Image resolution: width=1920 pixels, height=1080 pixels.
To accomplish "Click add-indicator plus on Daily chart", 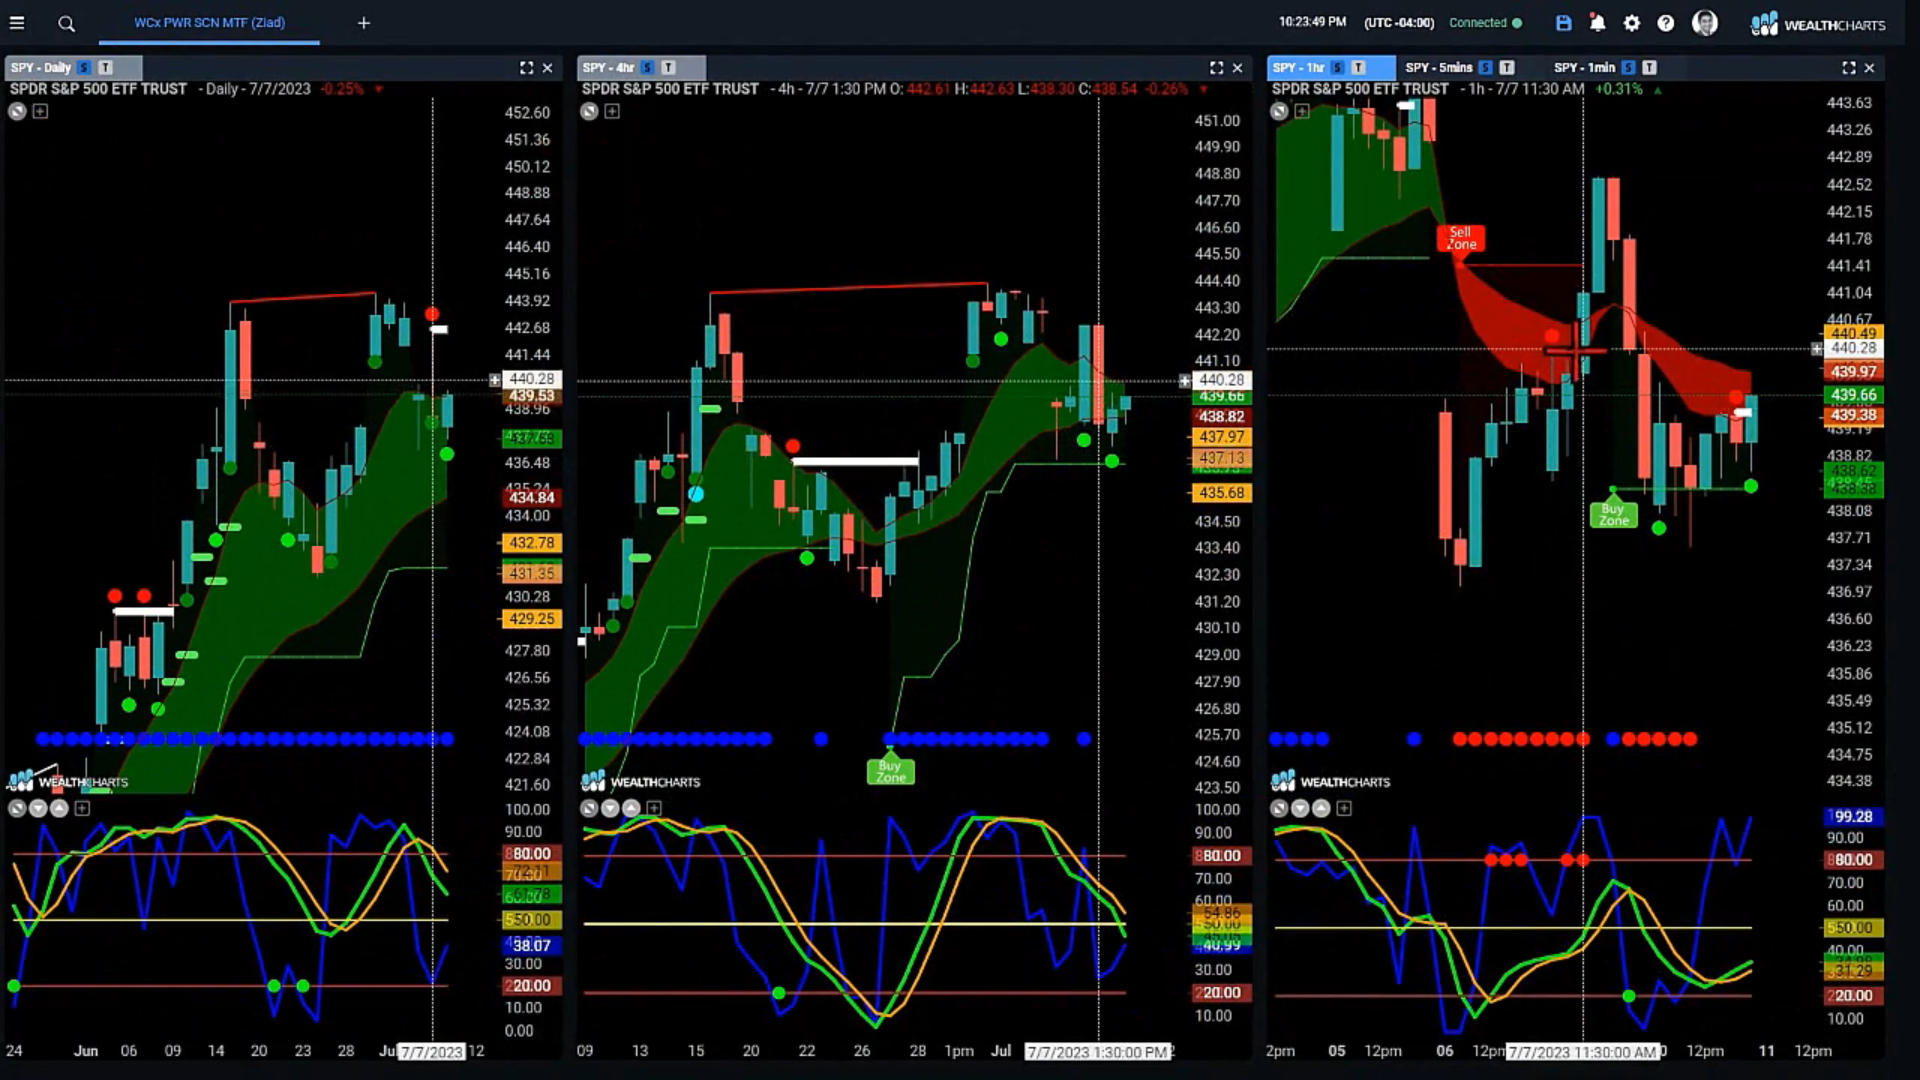I will click(x=40, y=111).
